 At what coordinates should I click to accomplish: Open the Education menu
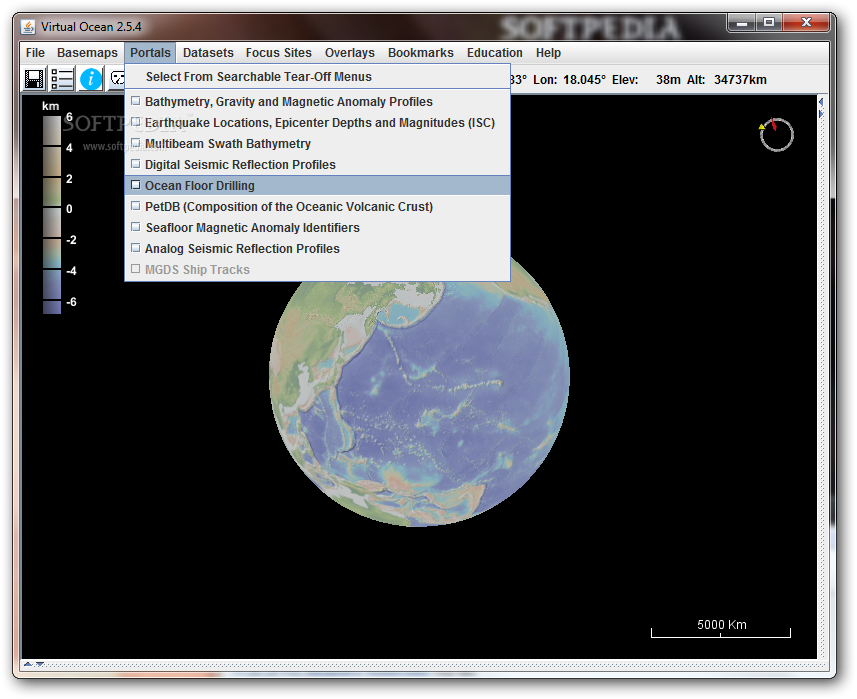pos(495,53)
